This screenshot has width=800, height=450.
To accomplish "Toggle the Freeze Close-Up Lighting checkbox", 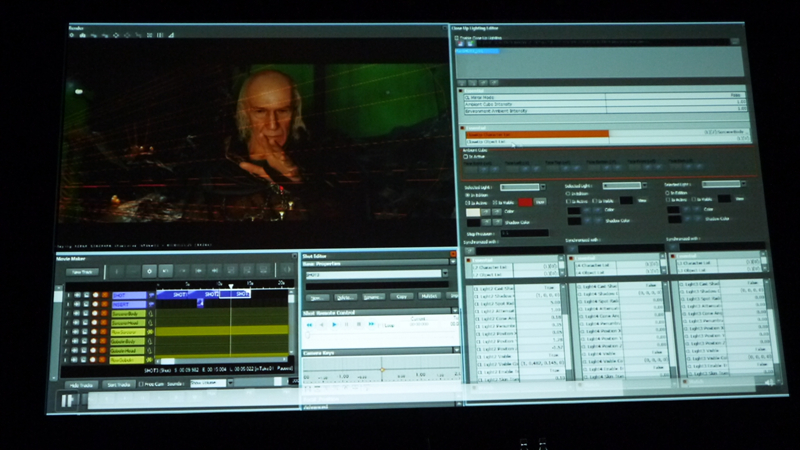I will click(x=457, y=38).
